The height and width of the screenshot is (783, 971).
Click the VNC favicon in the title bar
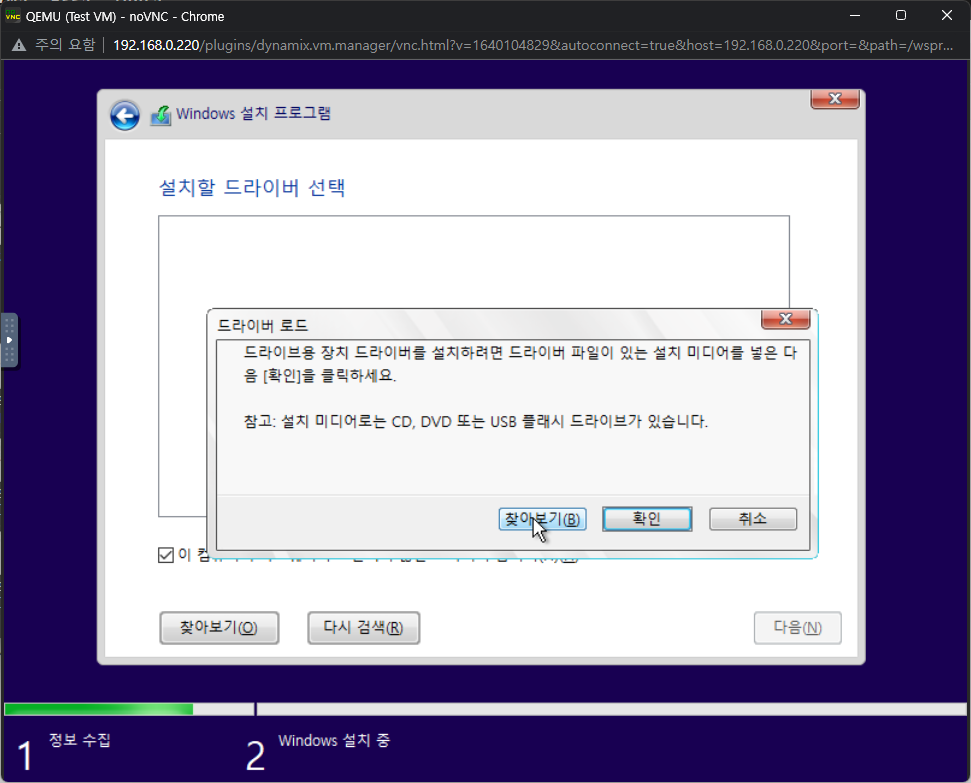[x=13, y=16]
